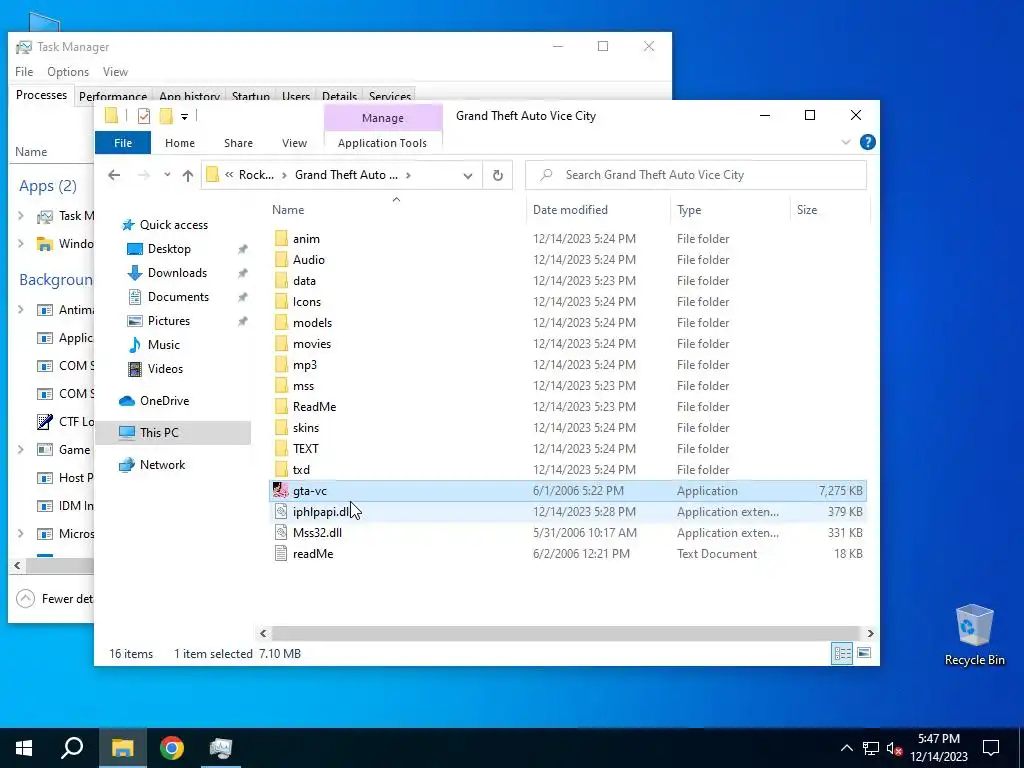Open Documents in the navigation pane
The height and width of the screenshot is (768, 1024).
tap(178, 296)
